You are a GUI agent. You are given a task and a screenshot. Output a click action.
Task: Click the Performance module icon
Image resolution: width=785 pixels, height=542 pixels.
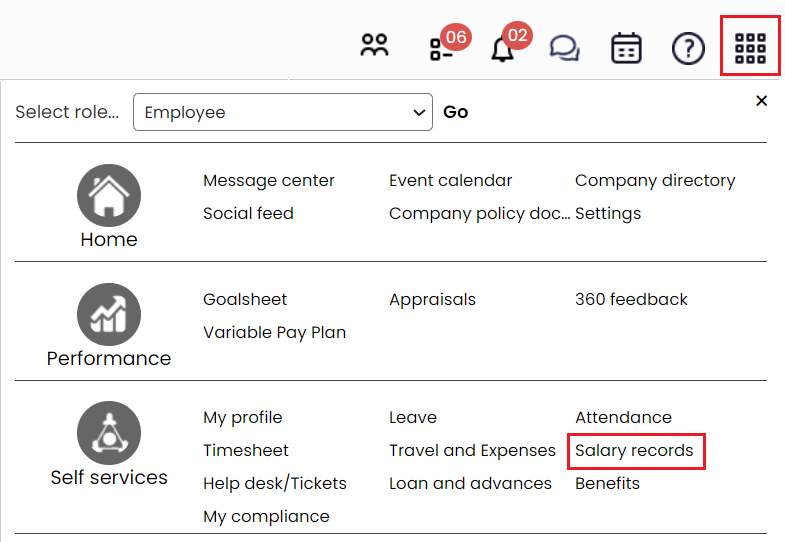(109, 315)
